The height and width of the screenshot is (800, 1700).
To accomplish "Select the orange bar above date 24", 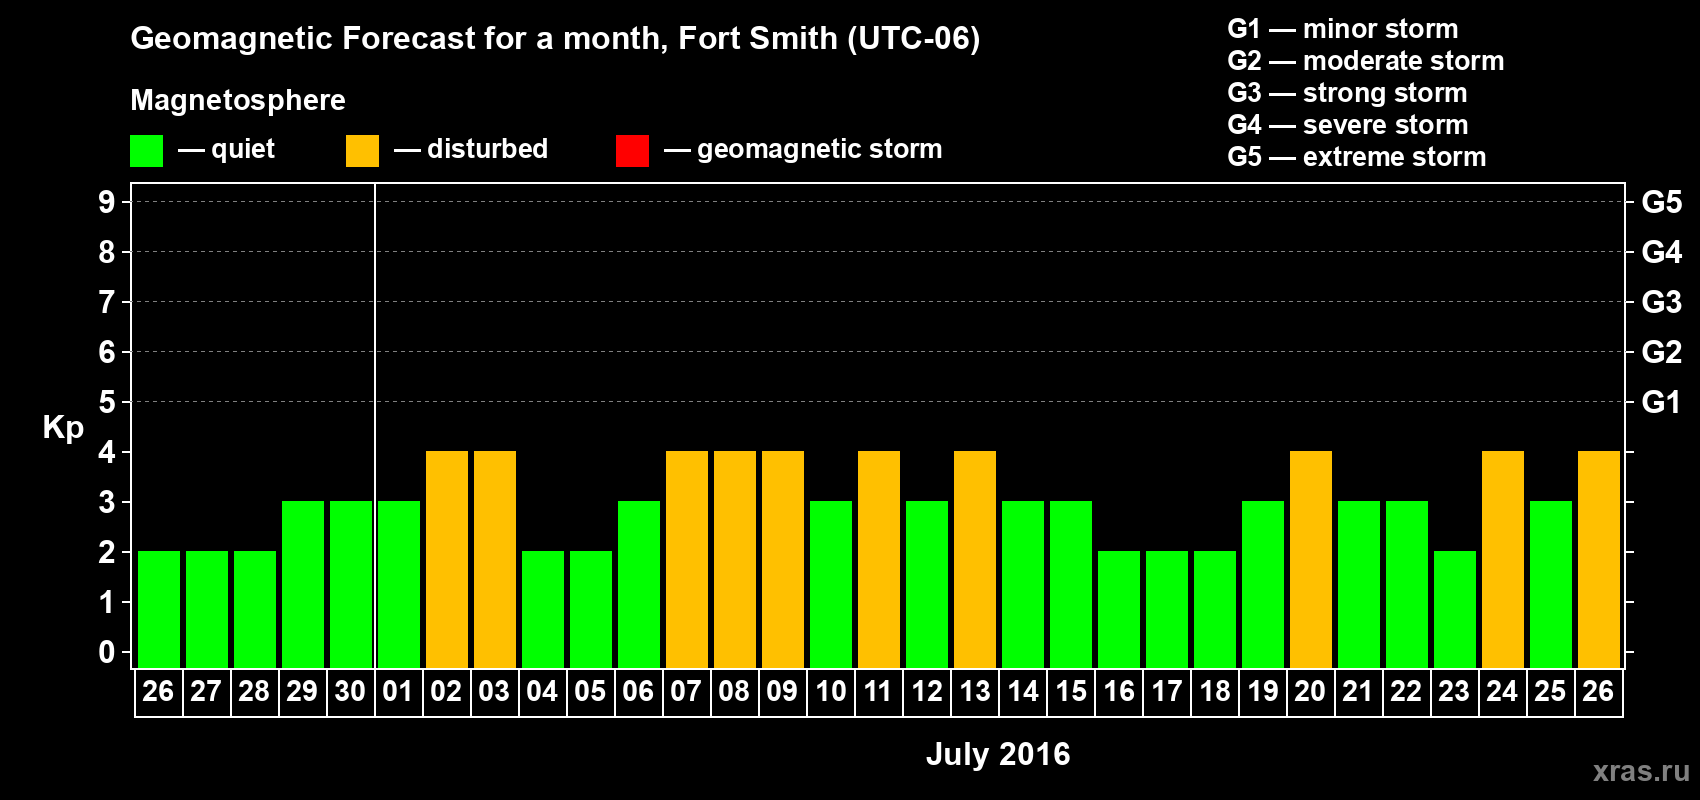I will [1503, 559].
